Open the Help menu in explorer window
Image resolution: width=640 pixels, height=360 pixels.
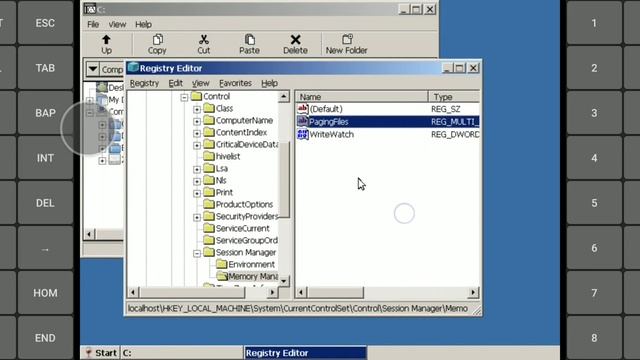coord(143,24)
